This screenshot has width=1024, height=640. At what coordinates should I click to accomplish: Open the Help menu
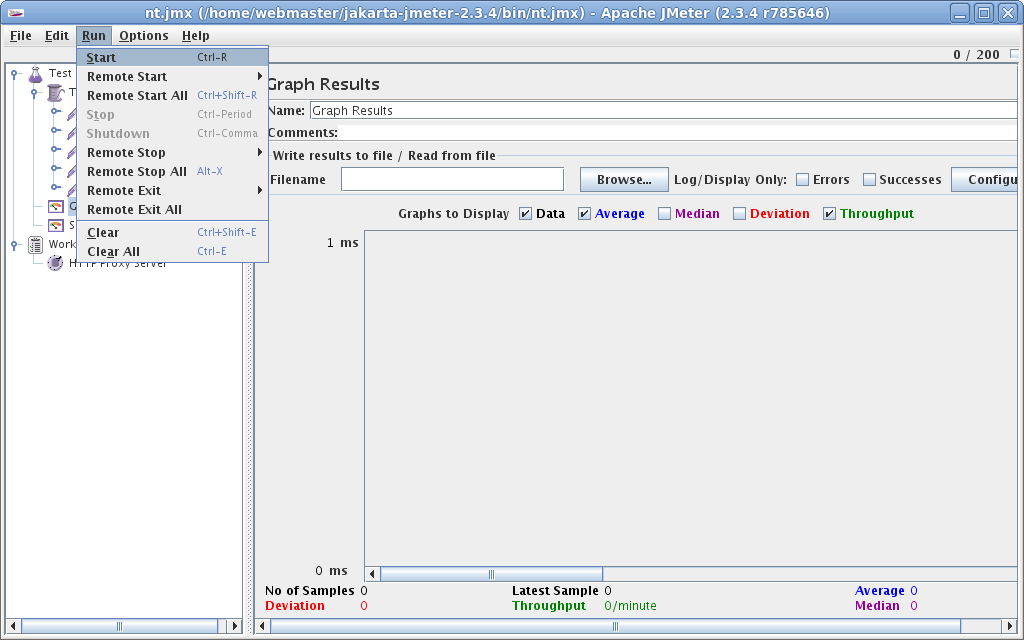click(196, 36)
